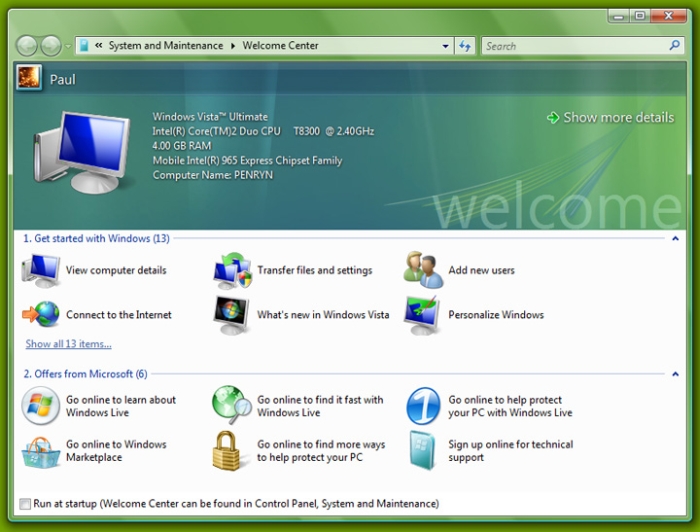This screenshot has height=532, width=700.
Task: Go back with the Back button
Action: tap(26, 46)
